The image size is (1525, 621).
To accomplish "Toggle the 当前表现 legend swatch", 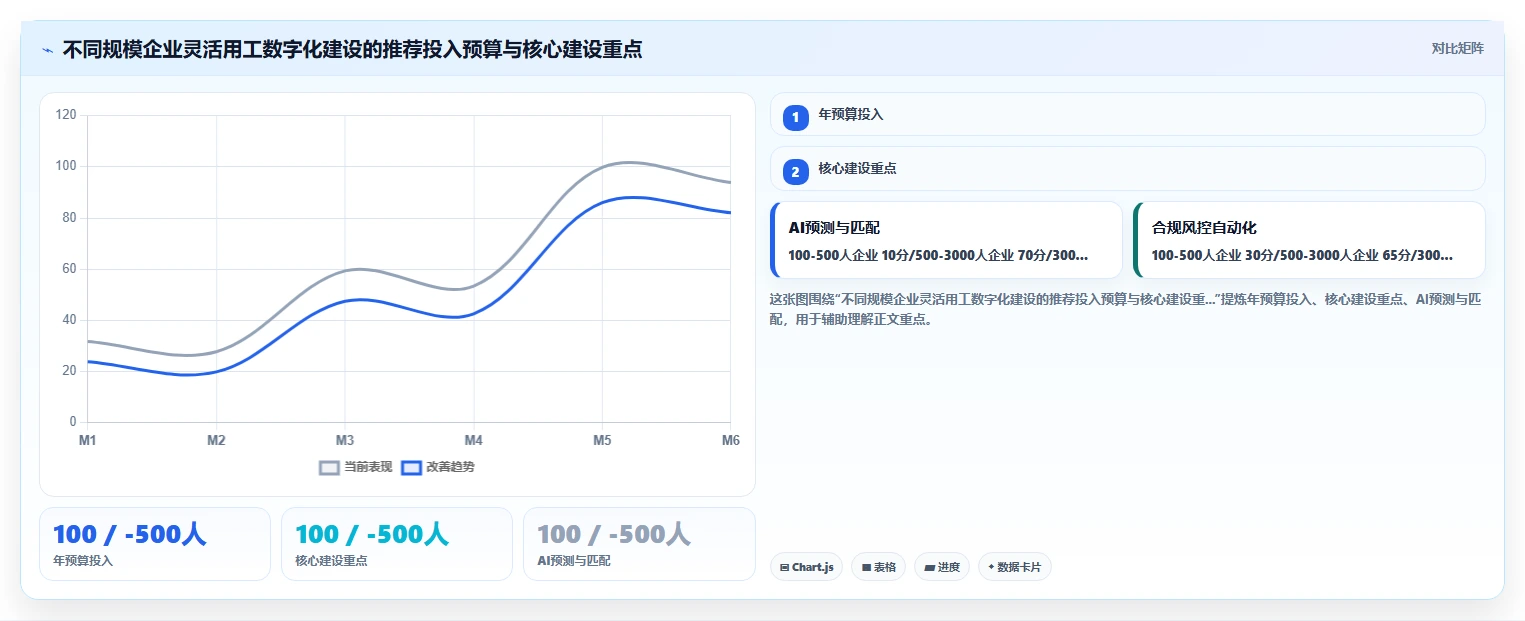I will tap(330, 467).
